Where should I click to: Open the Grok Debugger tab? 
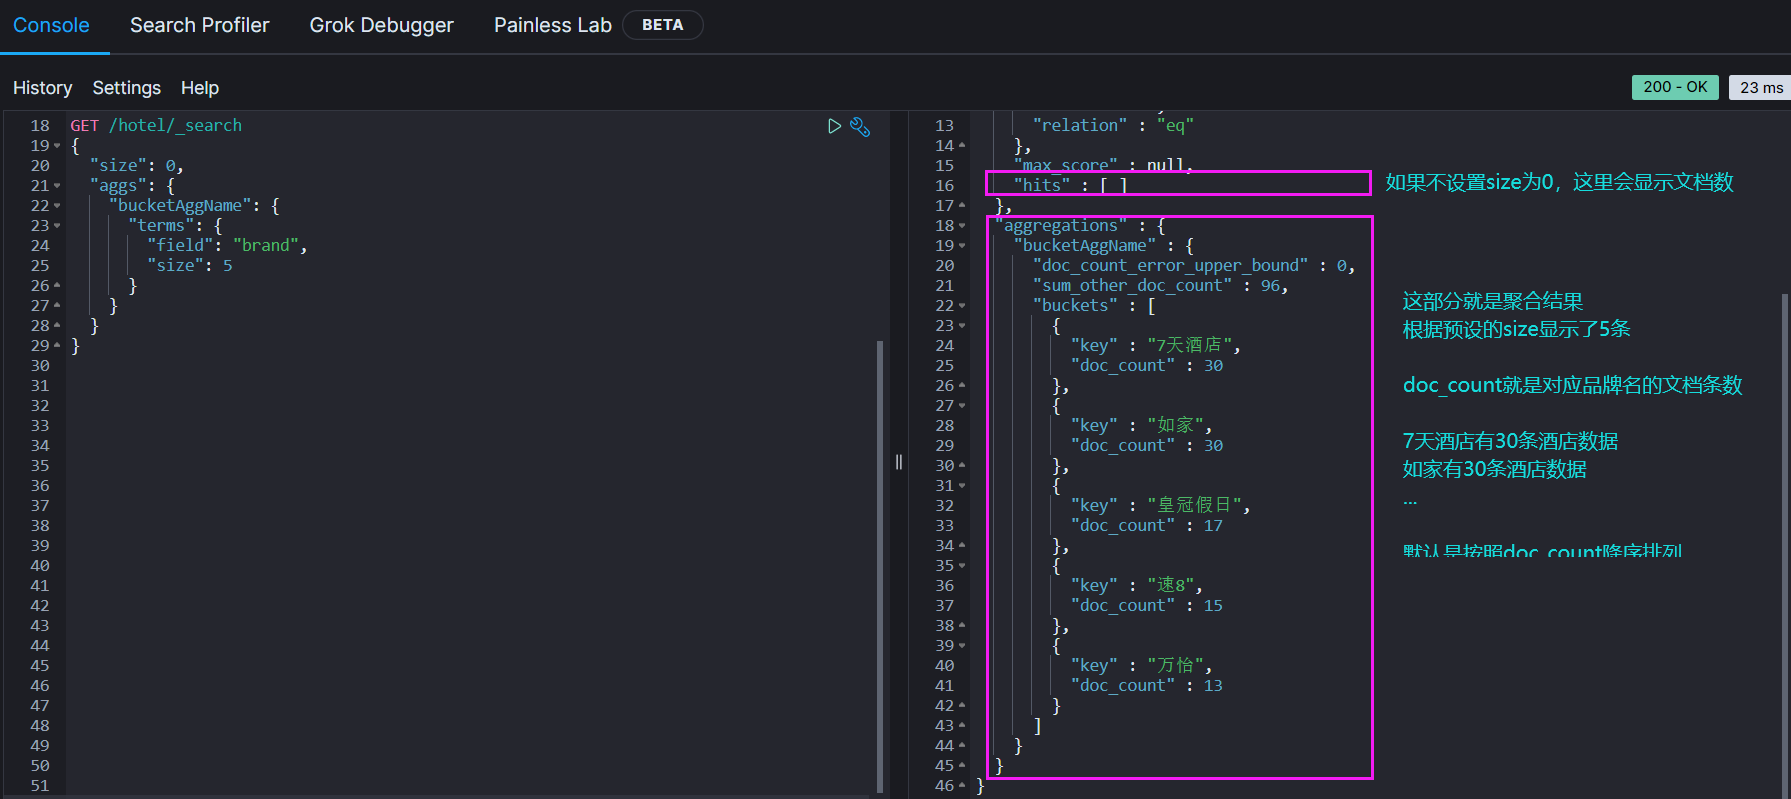pyautogui.click(x=381, y=25)
